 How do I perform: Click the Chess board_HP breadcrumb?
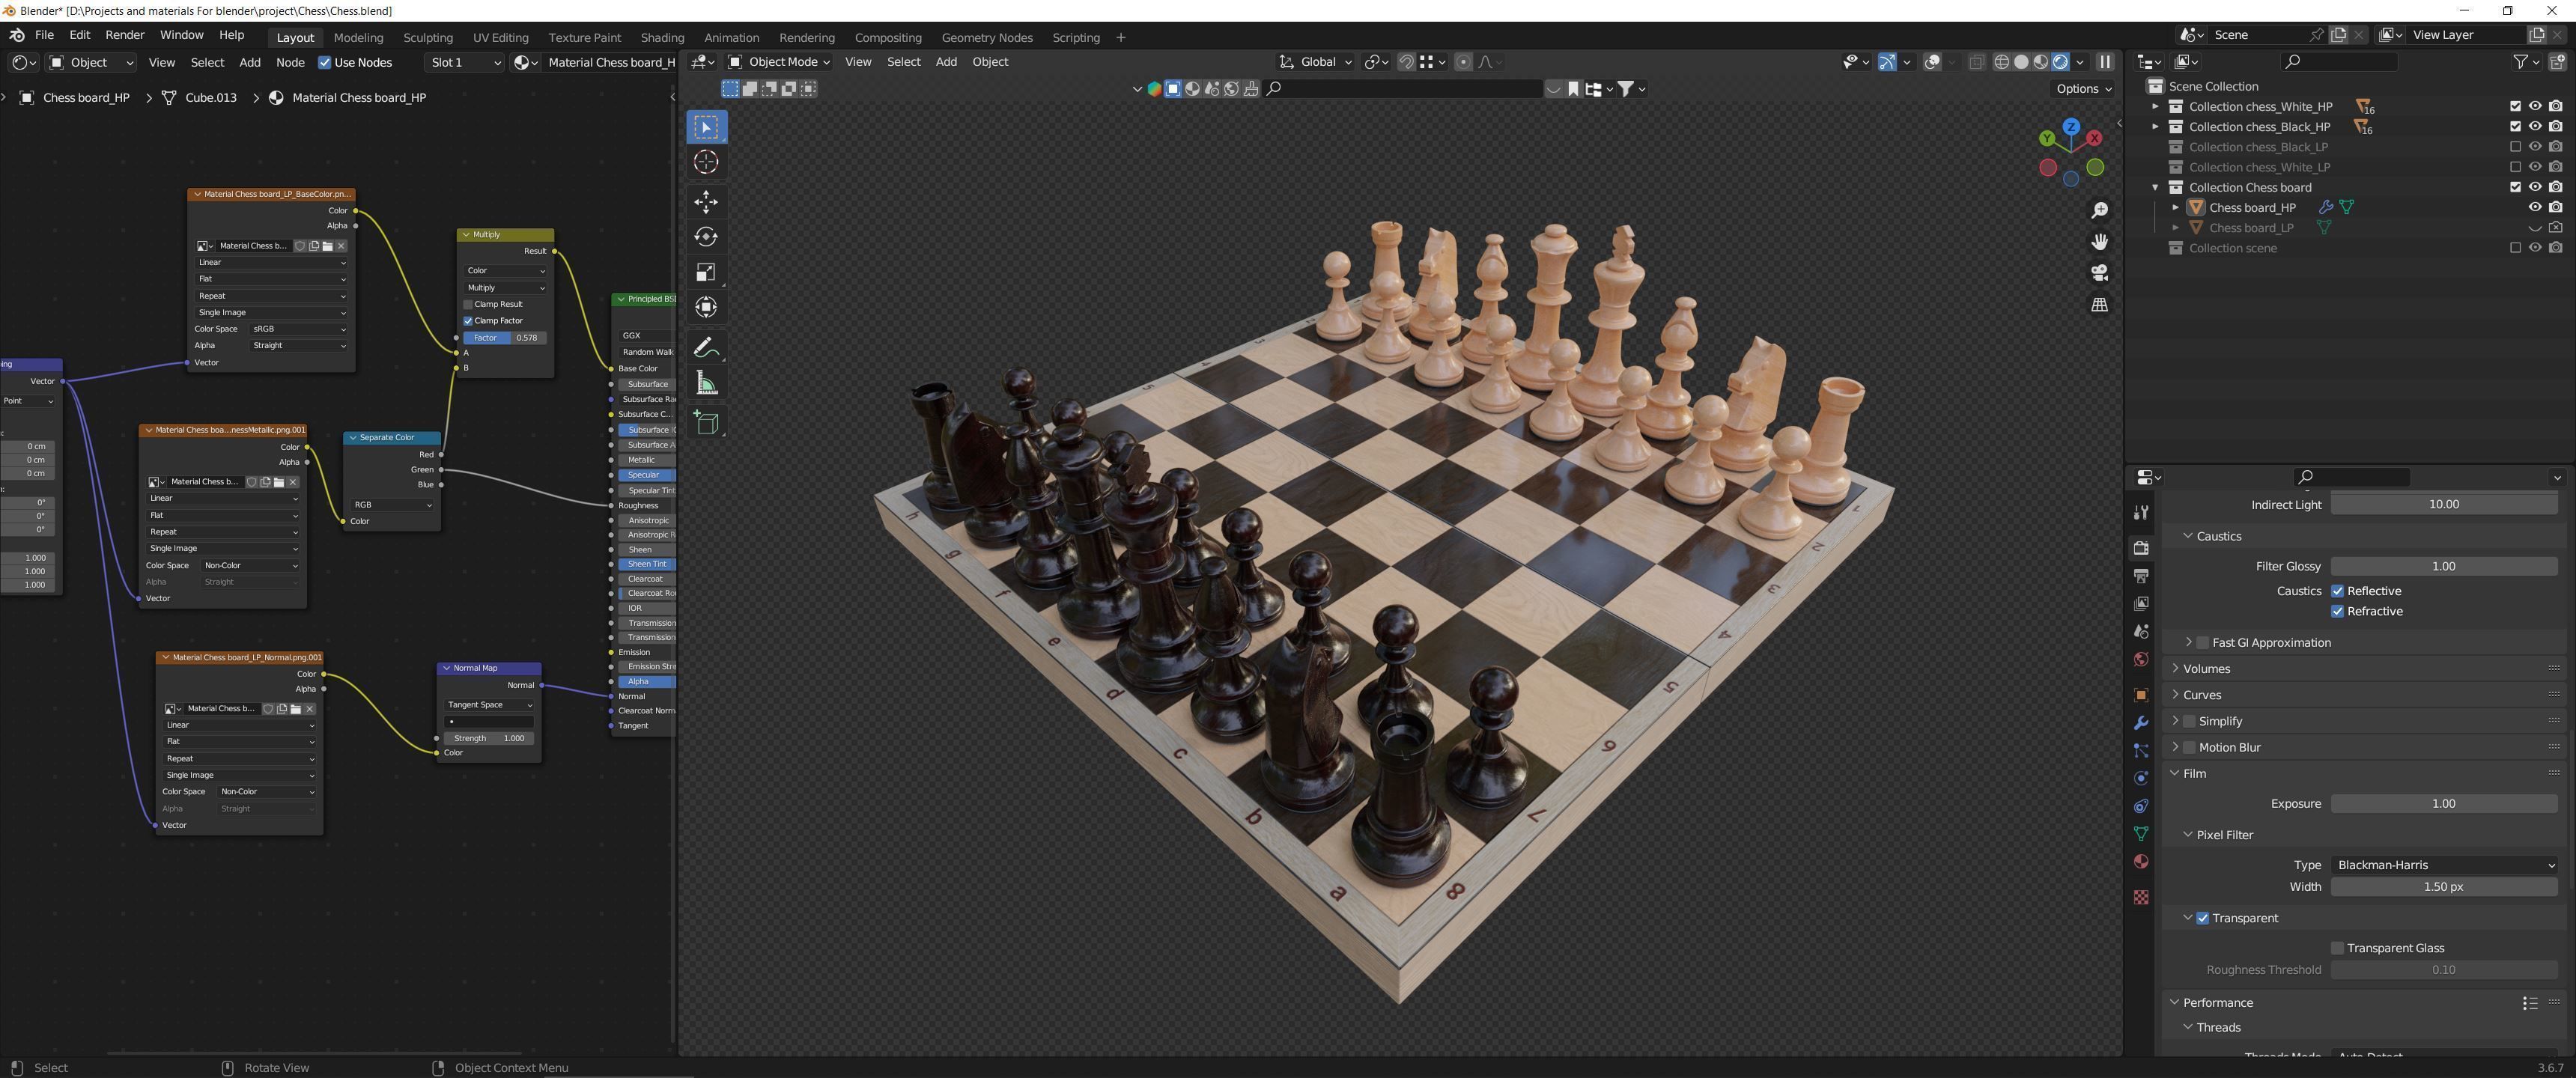tap(86, 98)
